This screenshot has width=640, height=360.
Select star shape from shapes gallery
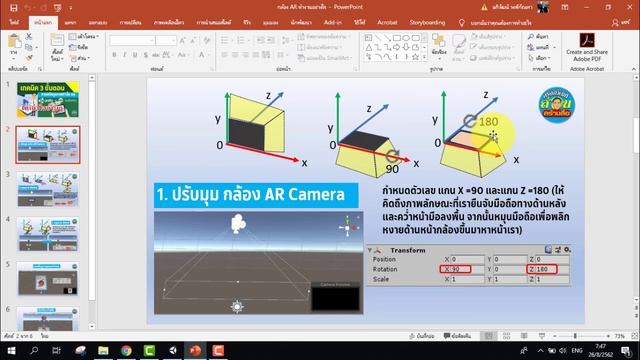(x=416, y=58)
